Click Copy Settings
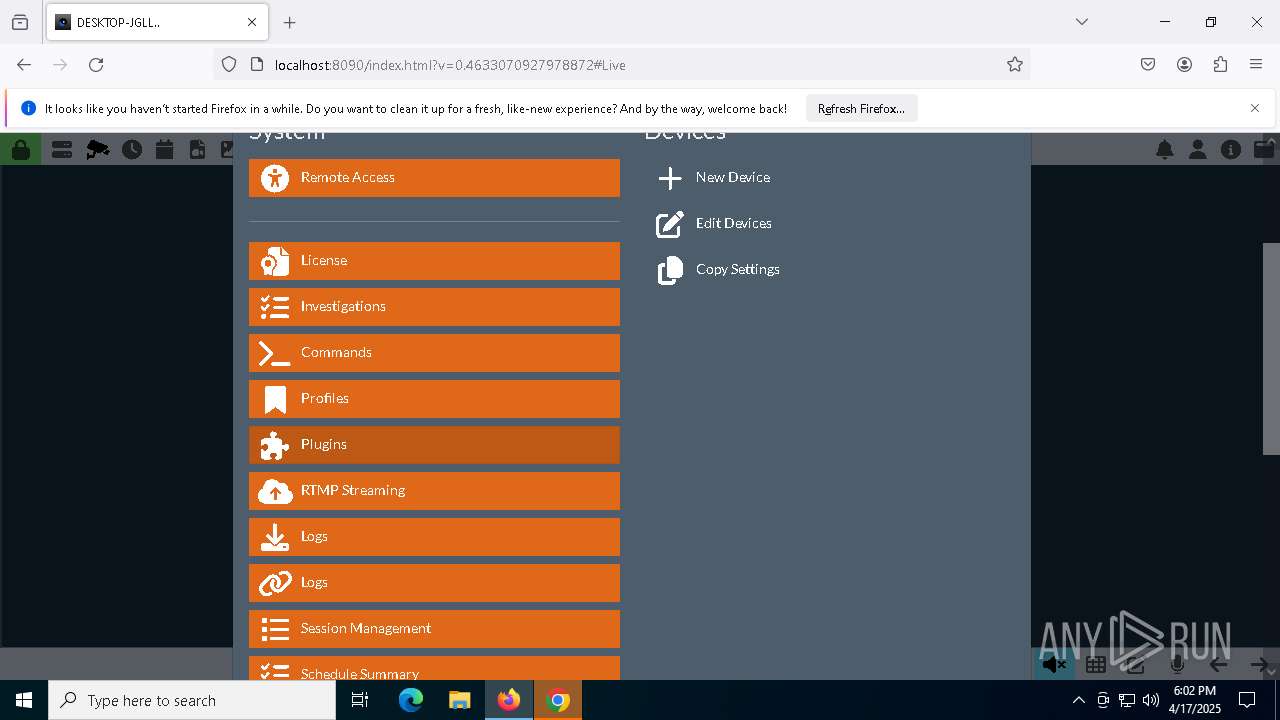Screen dimensions: 1280x720 point(738,269)
